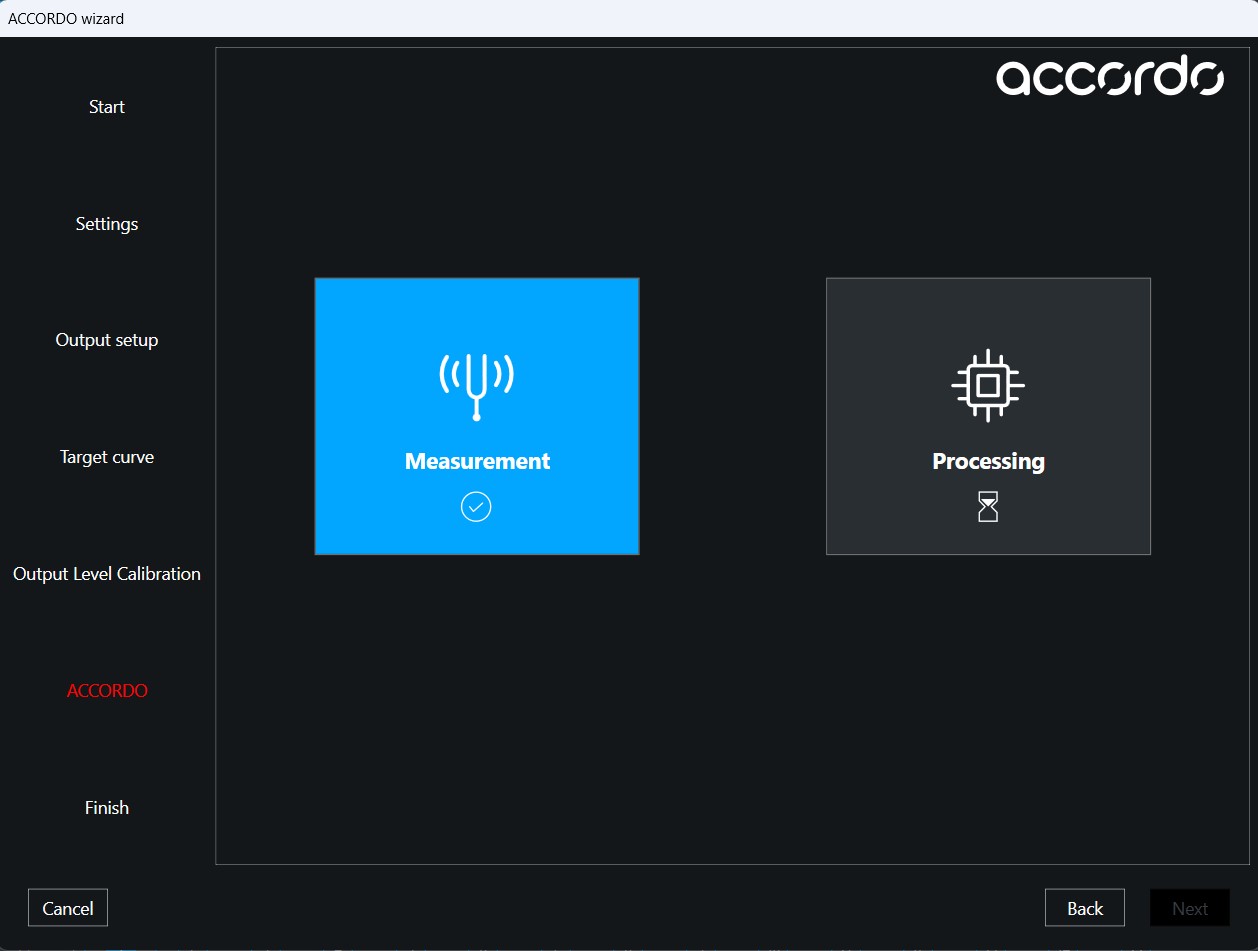This screenshot has height=951, width=1258.
Task: Click the Measurement tile label
Action: pos(477,461)
